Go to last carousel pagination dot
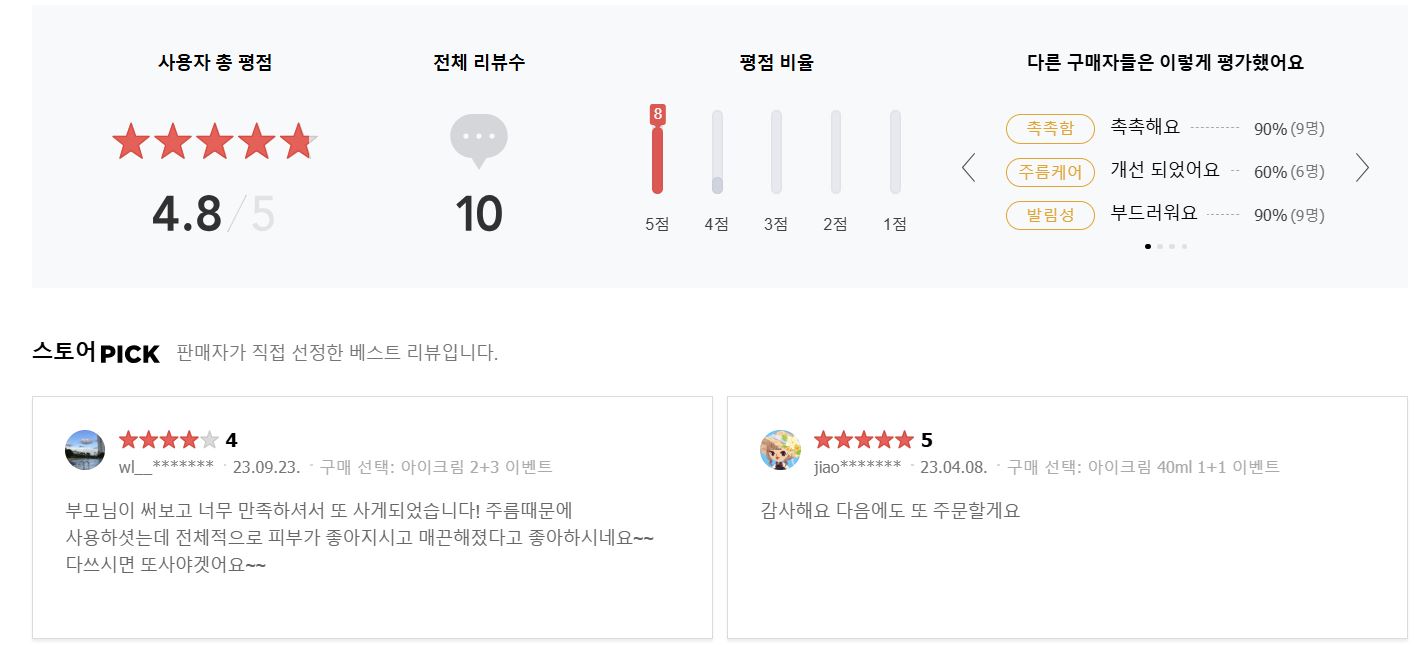The height and width of the screenshot is (647, 1421). tap(1185, 246)
